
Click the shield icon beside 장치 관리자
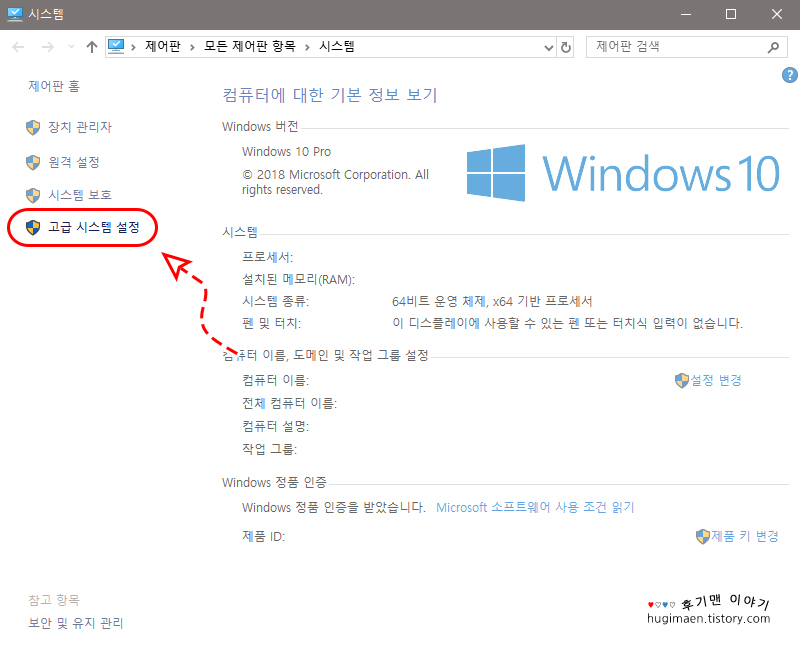point(33,127)
